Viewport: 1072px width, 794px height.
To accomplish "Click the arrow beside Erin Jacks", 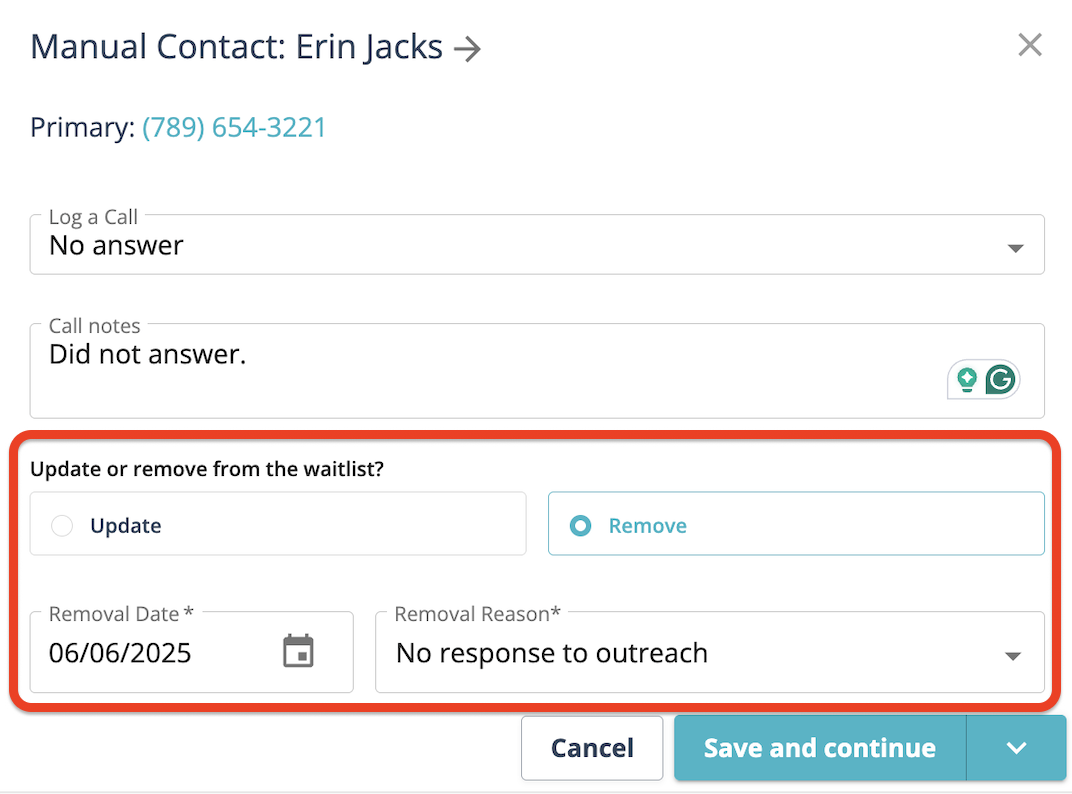I will [467, 48].
